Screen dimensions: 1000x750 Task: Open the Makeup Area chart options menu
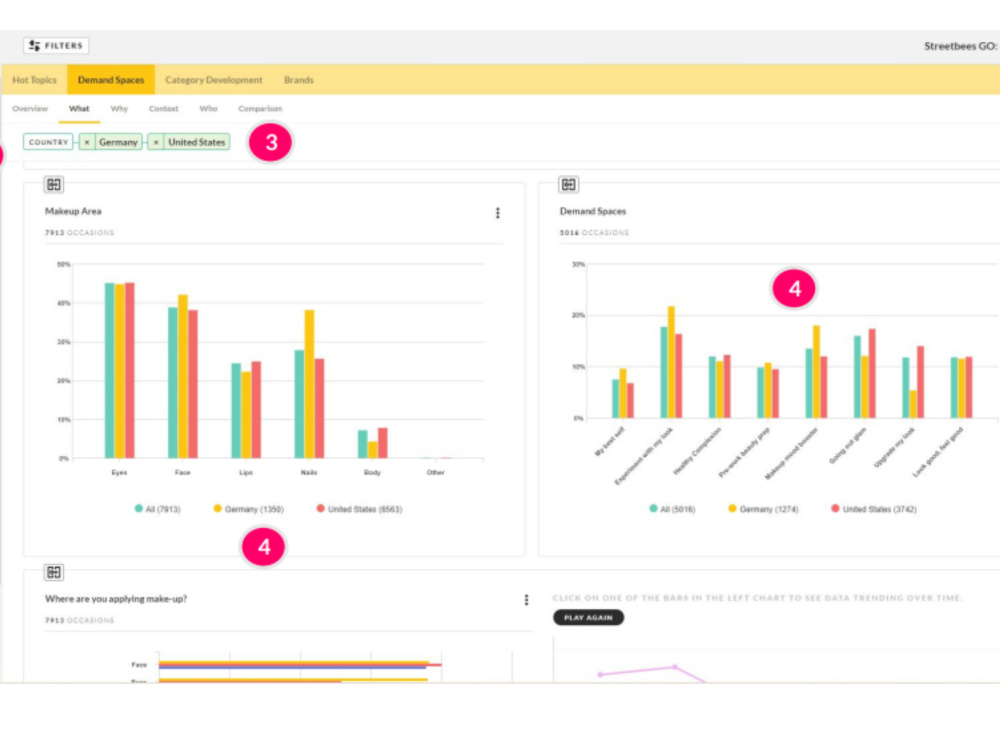pos(497,213)
